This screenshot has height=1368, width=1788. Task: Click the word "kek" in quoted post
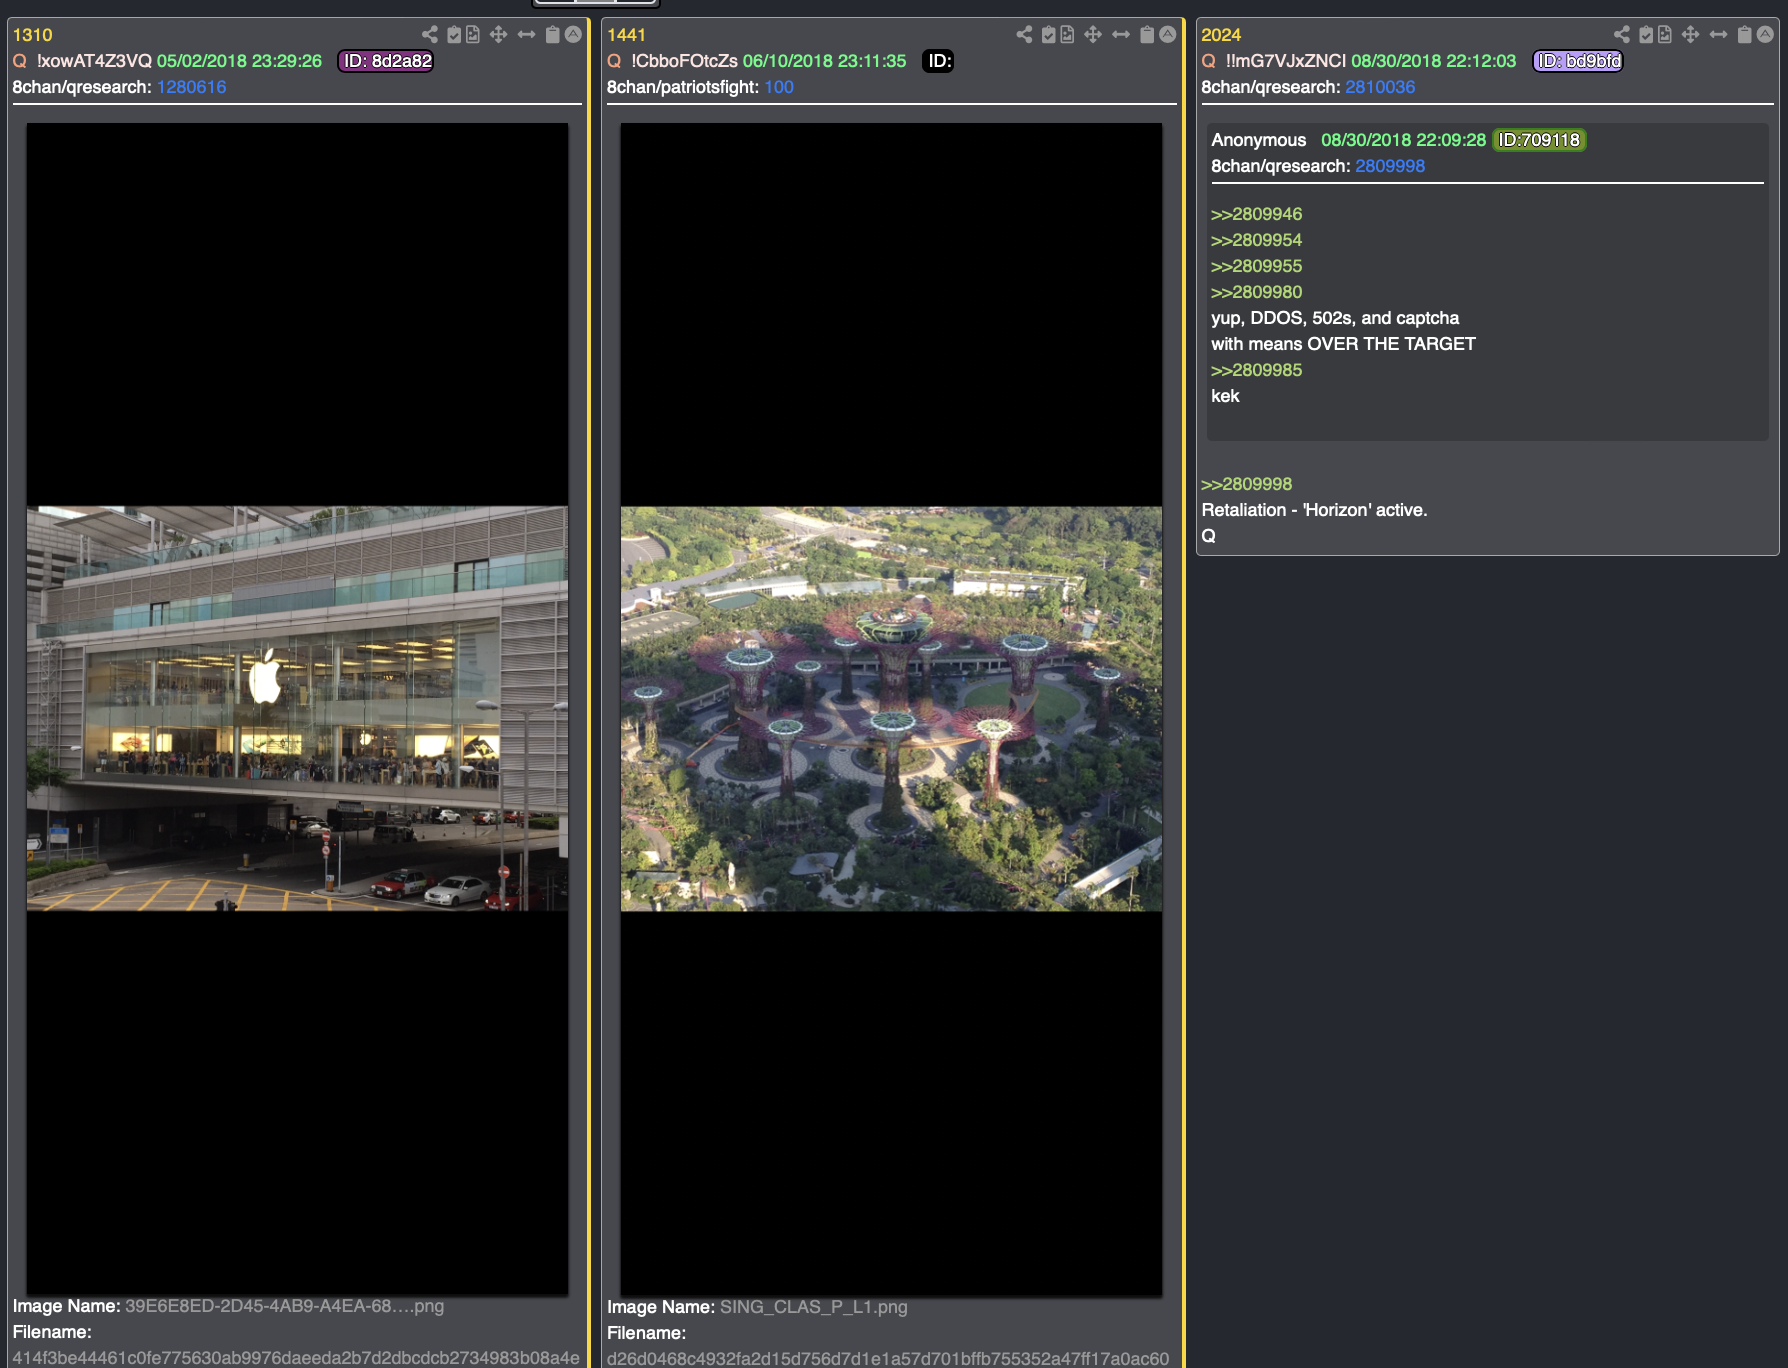(1225, 396)
